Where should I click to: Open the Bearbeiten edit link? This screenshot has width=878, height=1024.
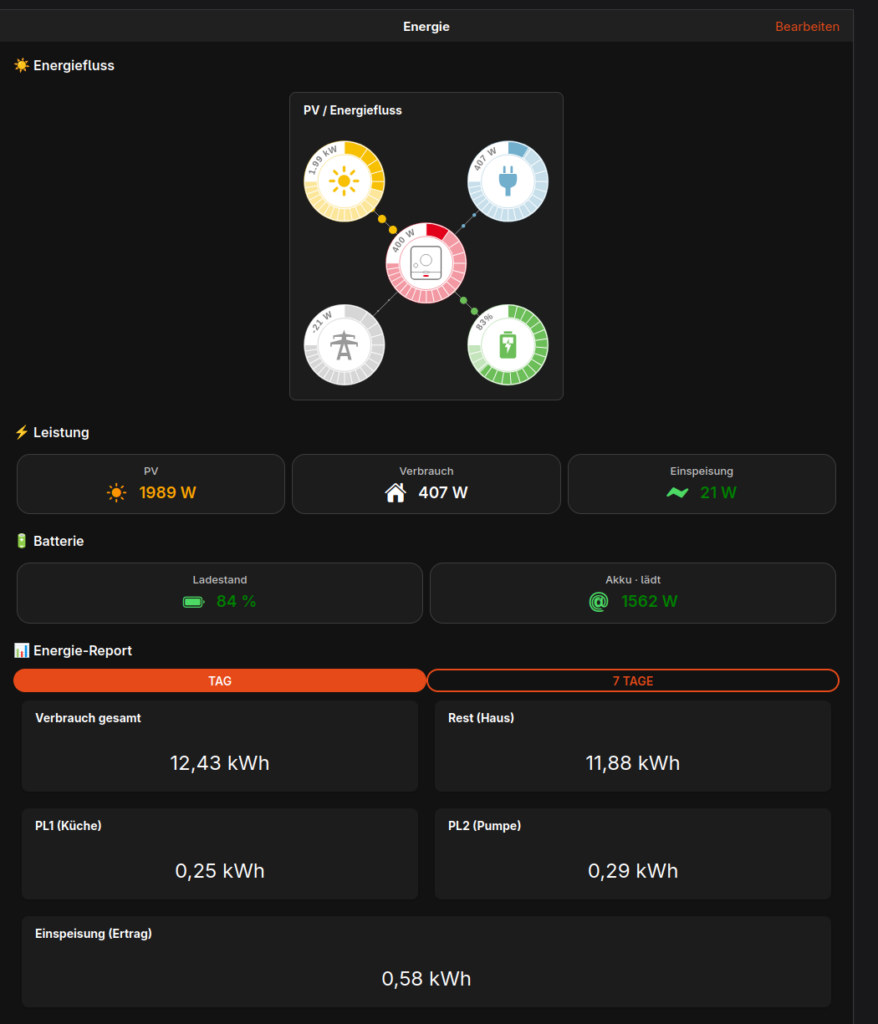(807, 27)
